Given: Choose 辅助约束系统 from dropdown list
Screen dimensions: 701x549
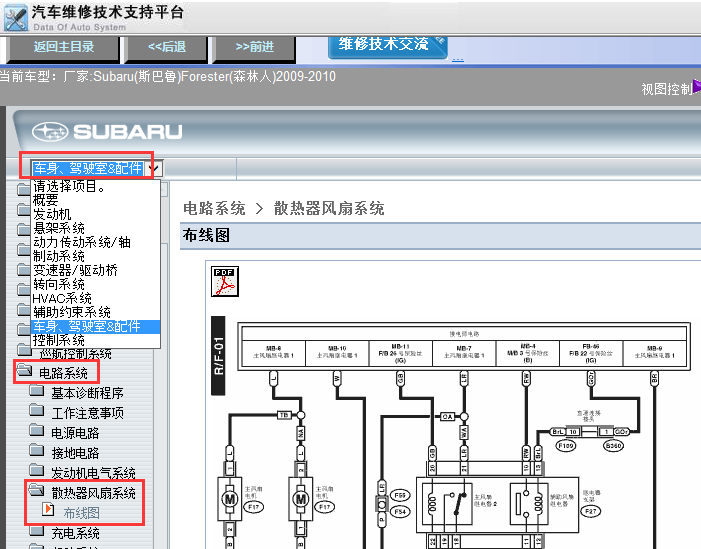Looking at the screenshot, I should point(96,312).
